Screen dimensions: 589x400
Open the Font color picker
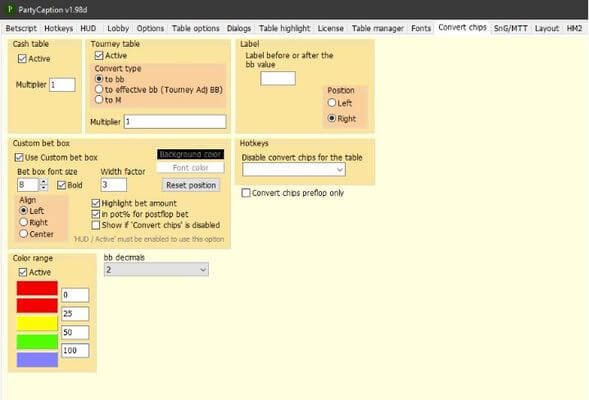click(190, 168)
